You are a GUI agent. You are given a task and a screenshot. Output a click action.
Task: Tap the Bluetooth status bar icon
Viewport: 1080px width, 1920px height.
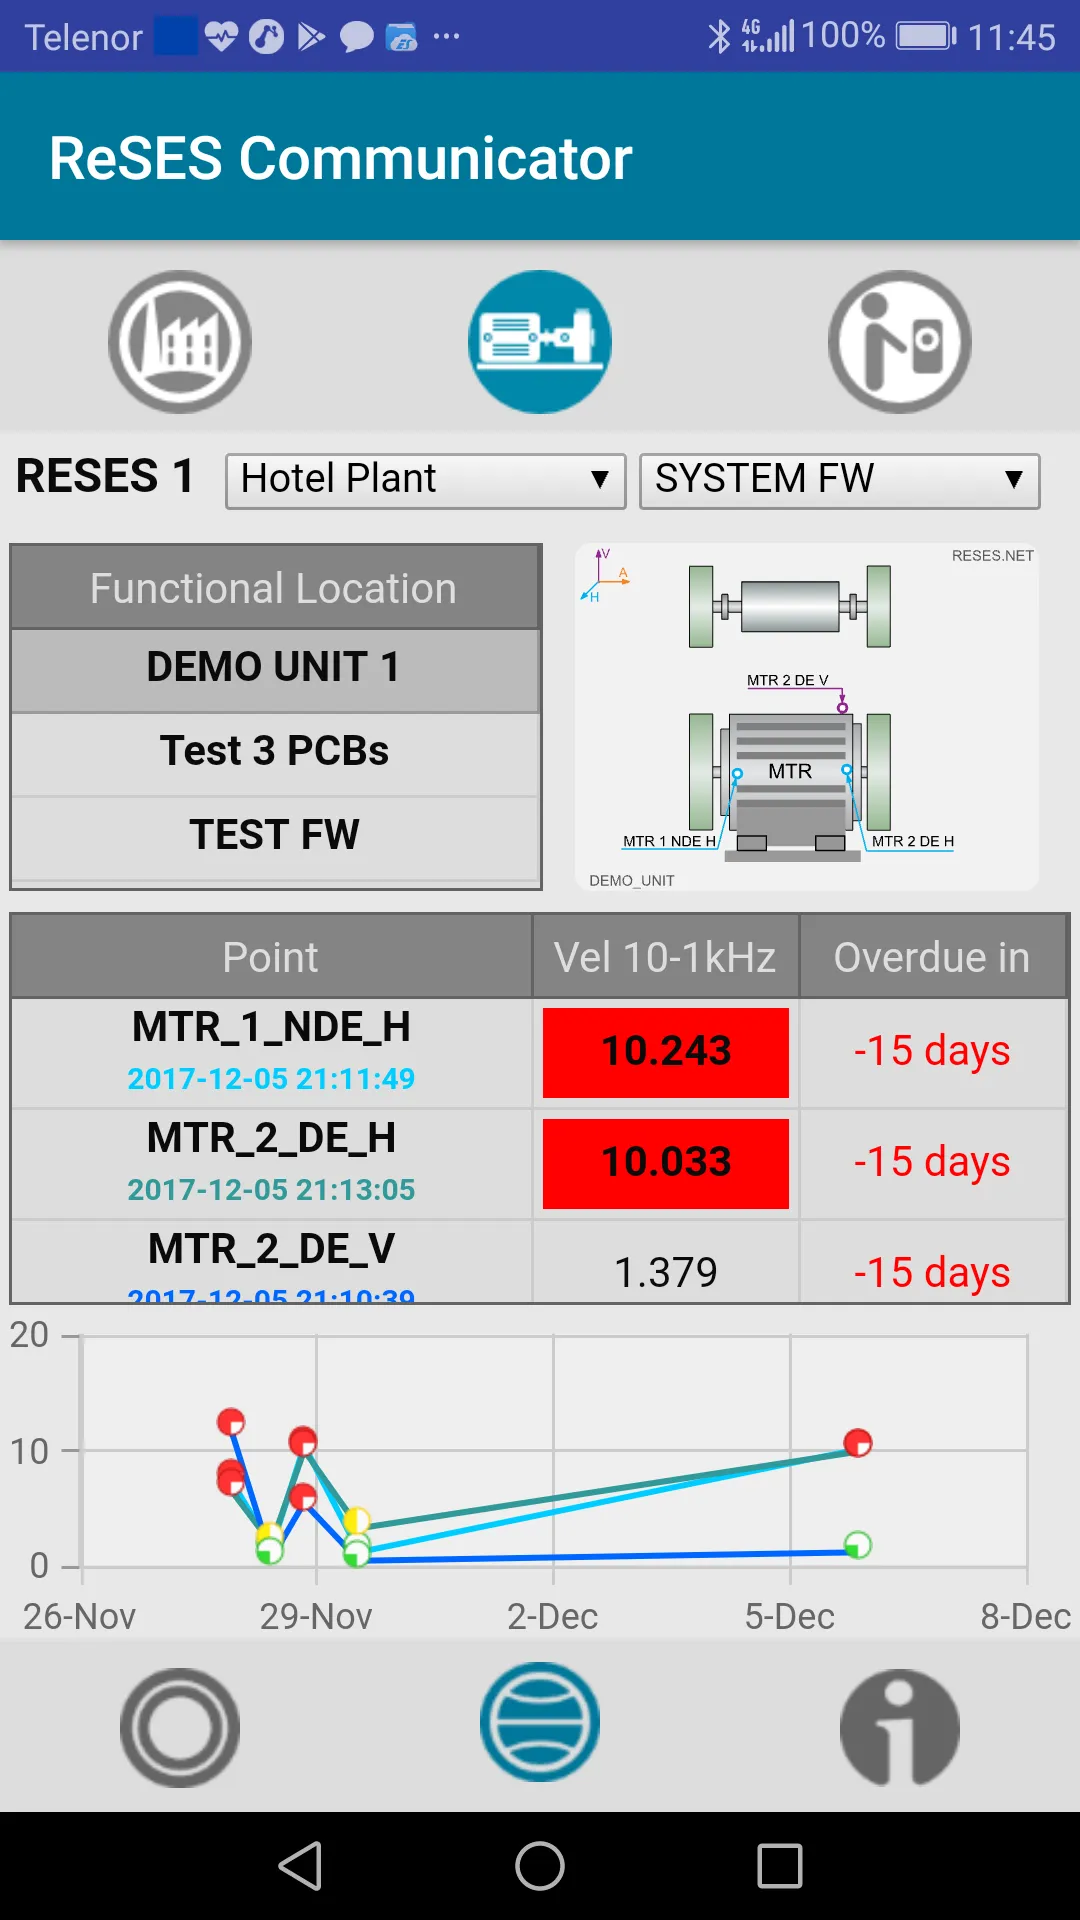click(719, 37)
